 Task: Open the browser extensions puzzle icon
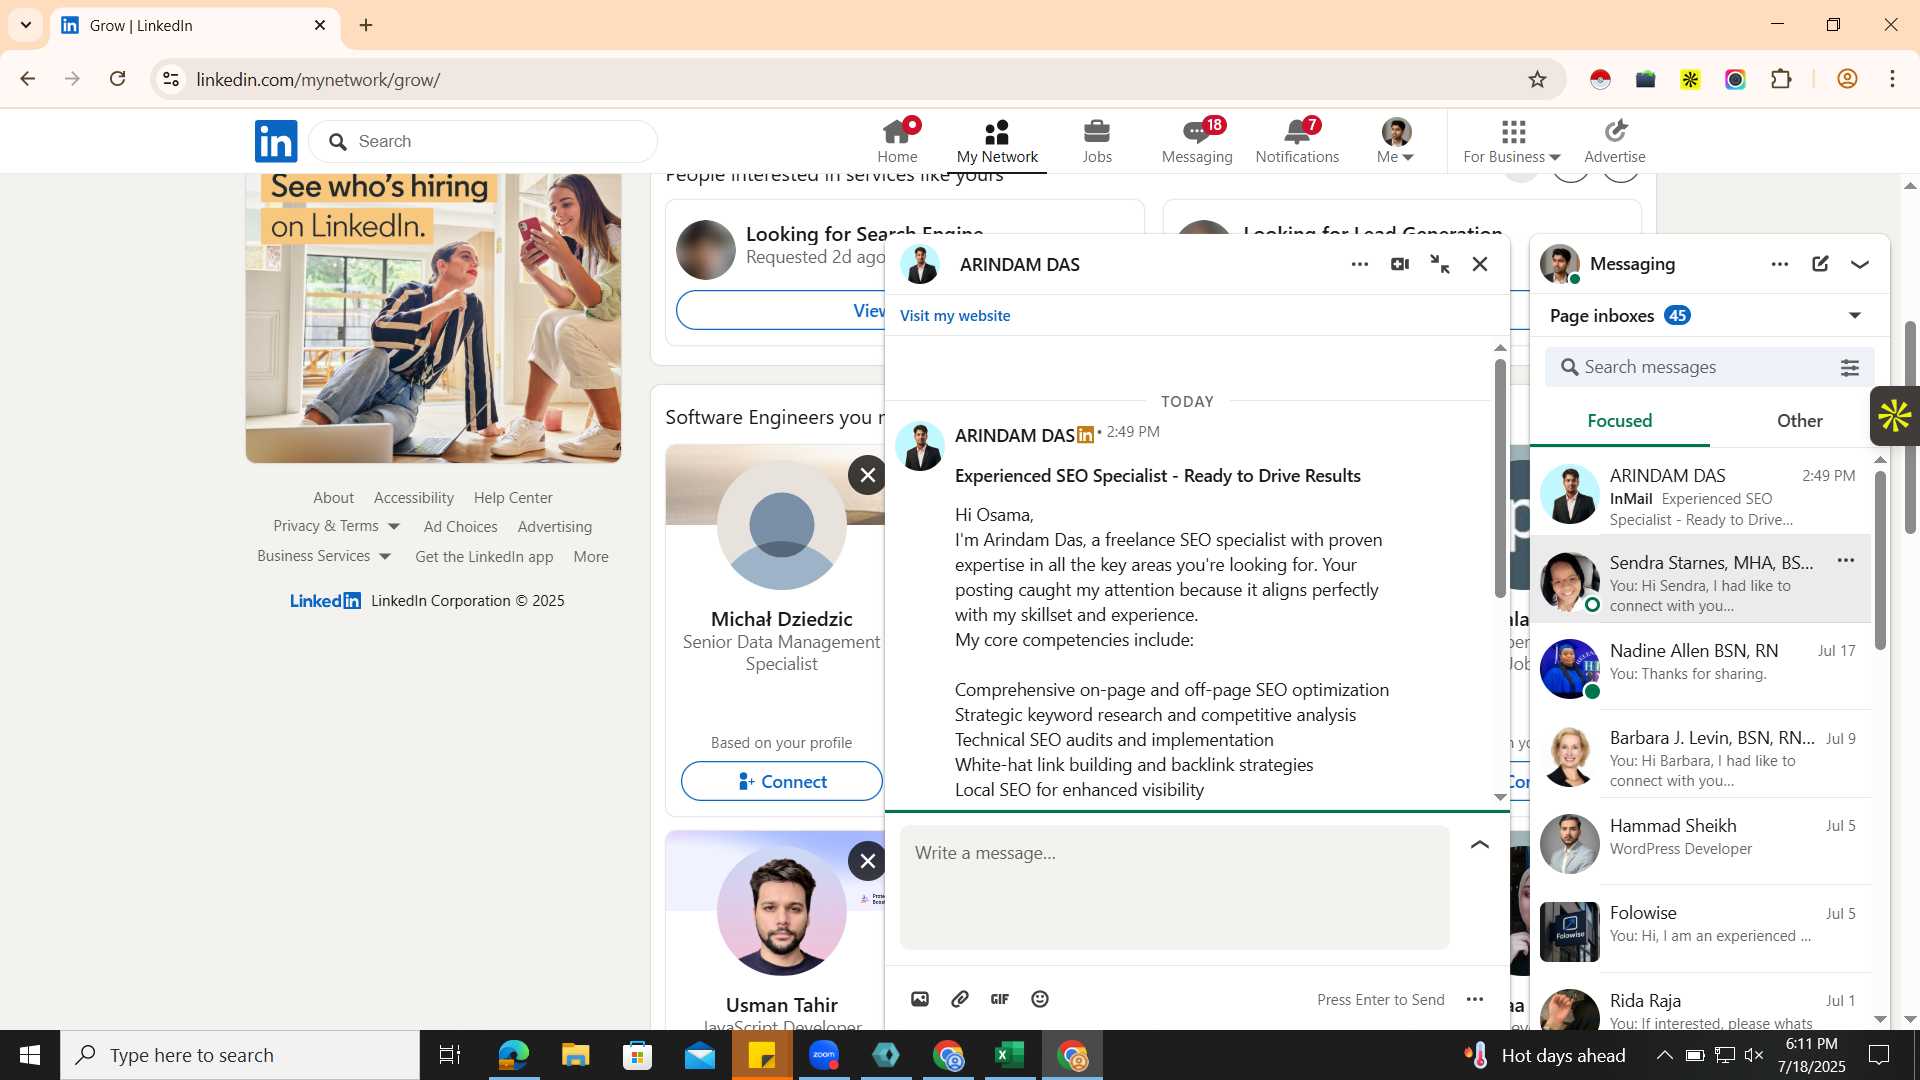pos(1781,79)
